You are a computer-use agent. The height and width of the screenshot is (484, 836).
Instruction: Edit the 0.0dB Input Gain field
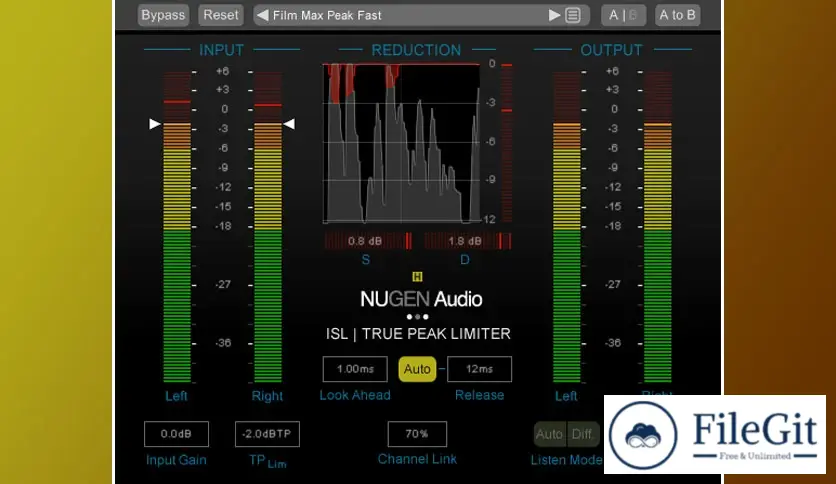coord(176,434)
